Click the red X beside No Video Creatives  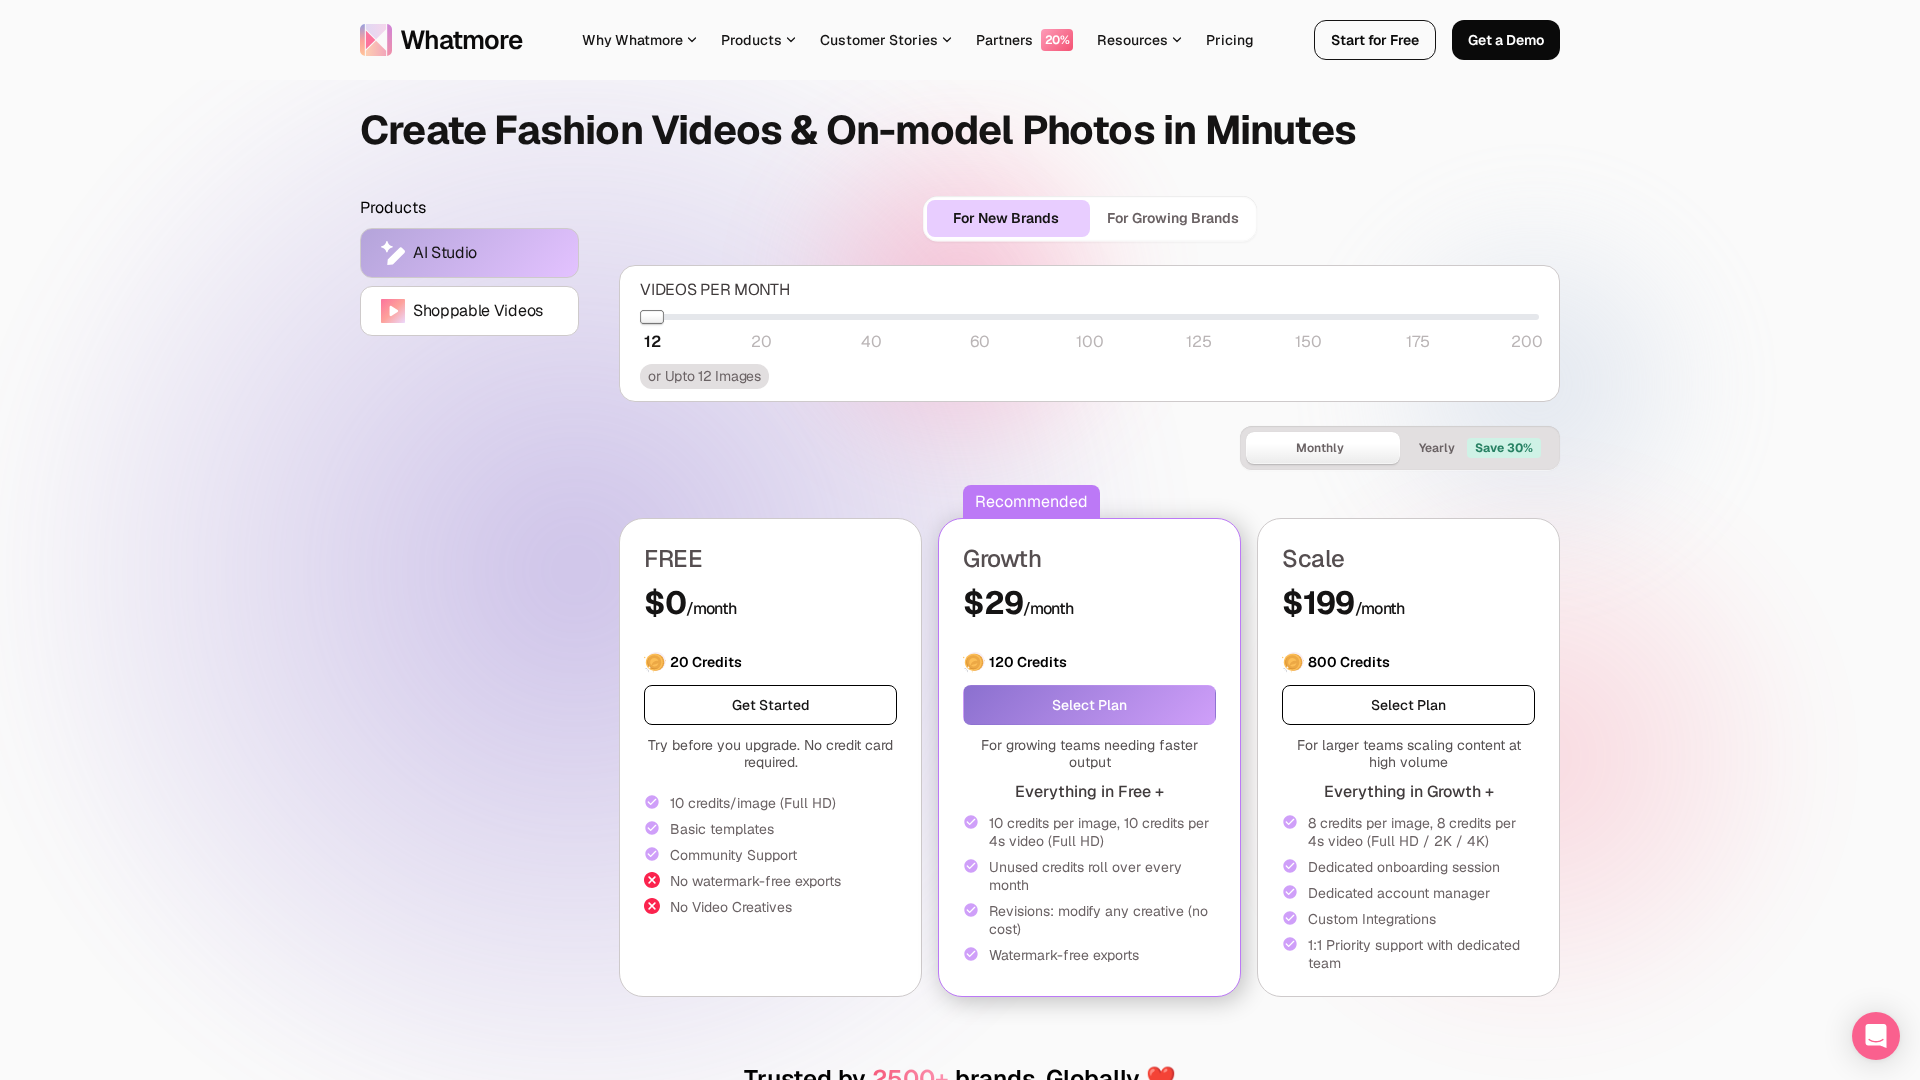tap(652, 906)
